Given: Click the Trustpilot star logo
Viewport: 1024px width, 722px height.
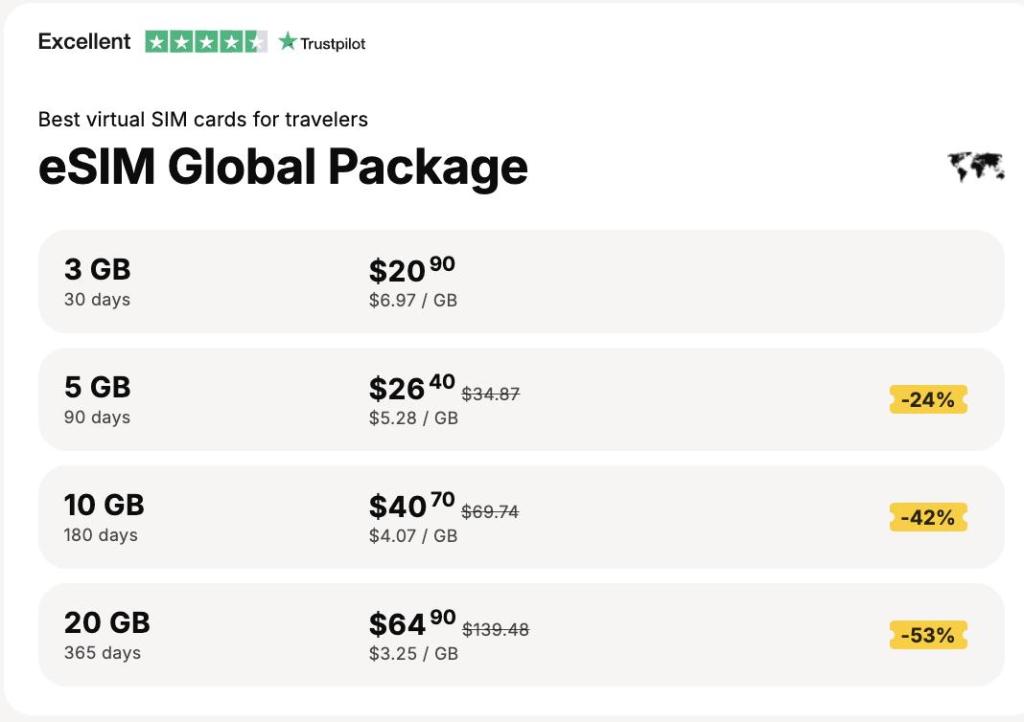Looking at the screenshot, I should (288, 42).
